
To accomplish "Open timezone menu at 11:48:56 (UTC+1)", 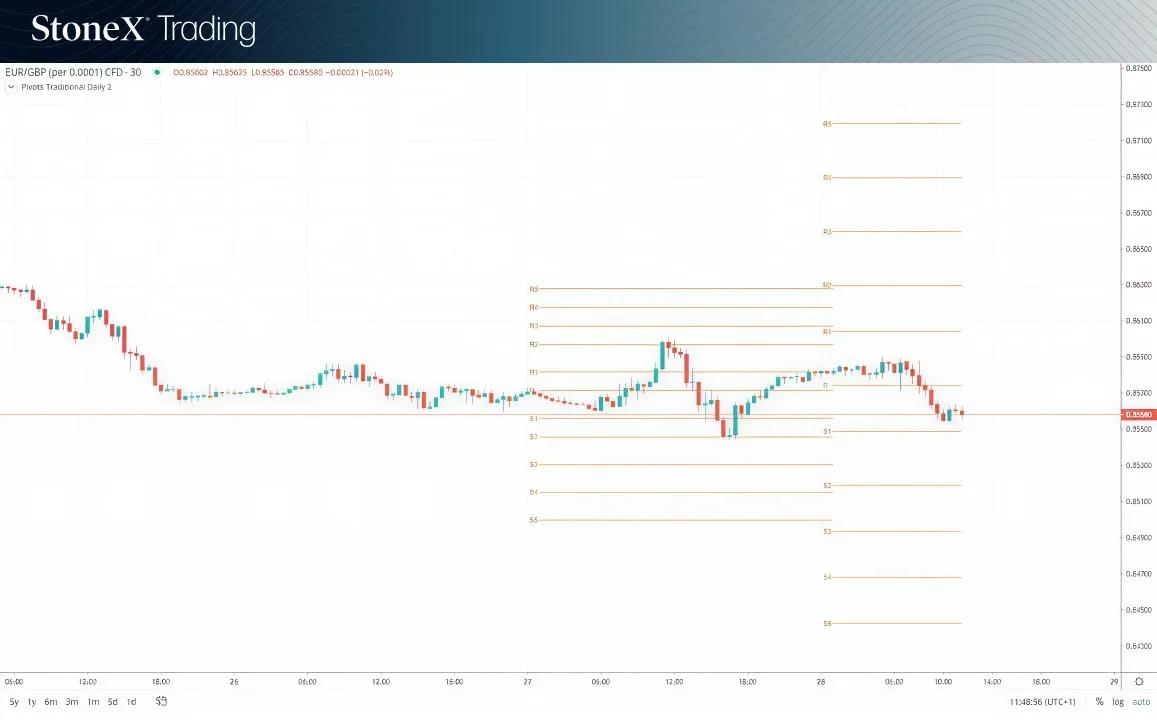I will point(1043,702).
